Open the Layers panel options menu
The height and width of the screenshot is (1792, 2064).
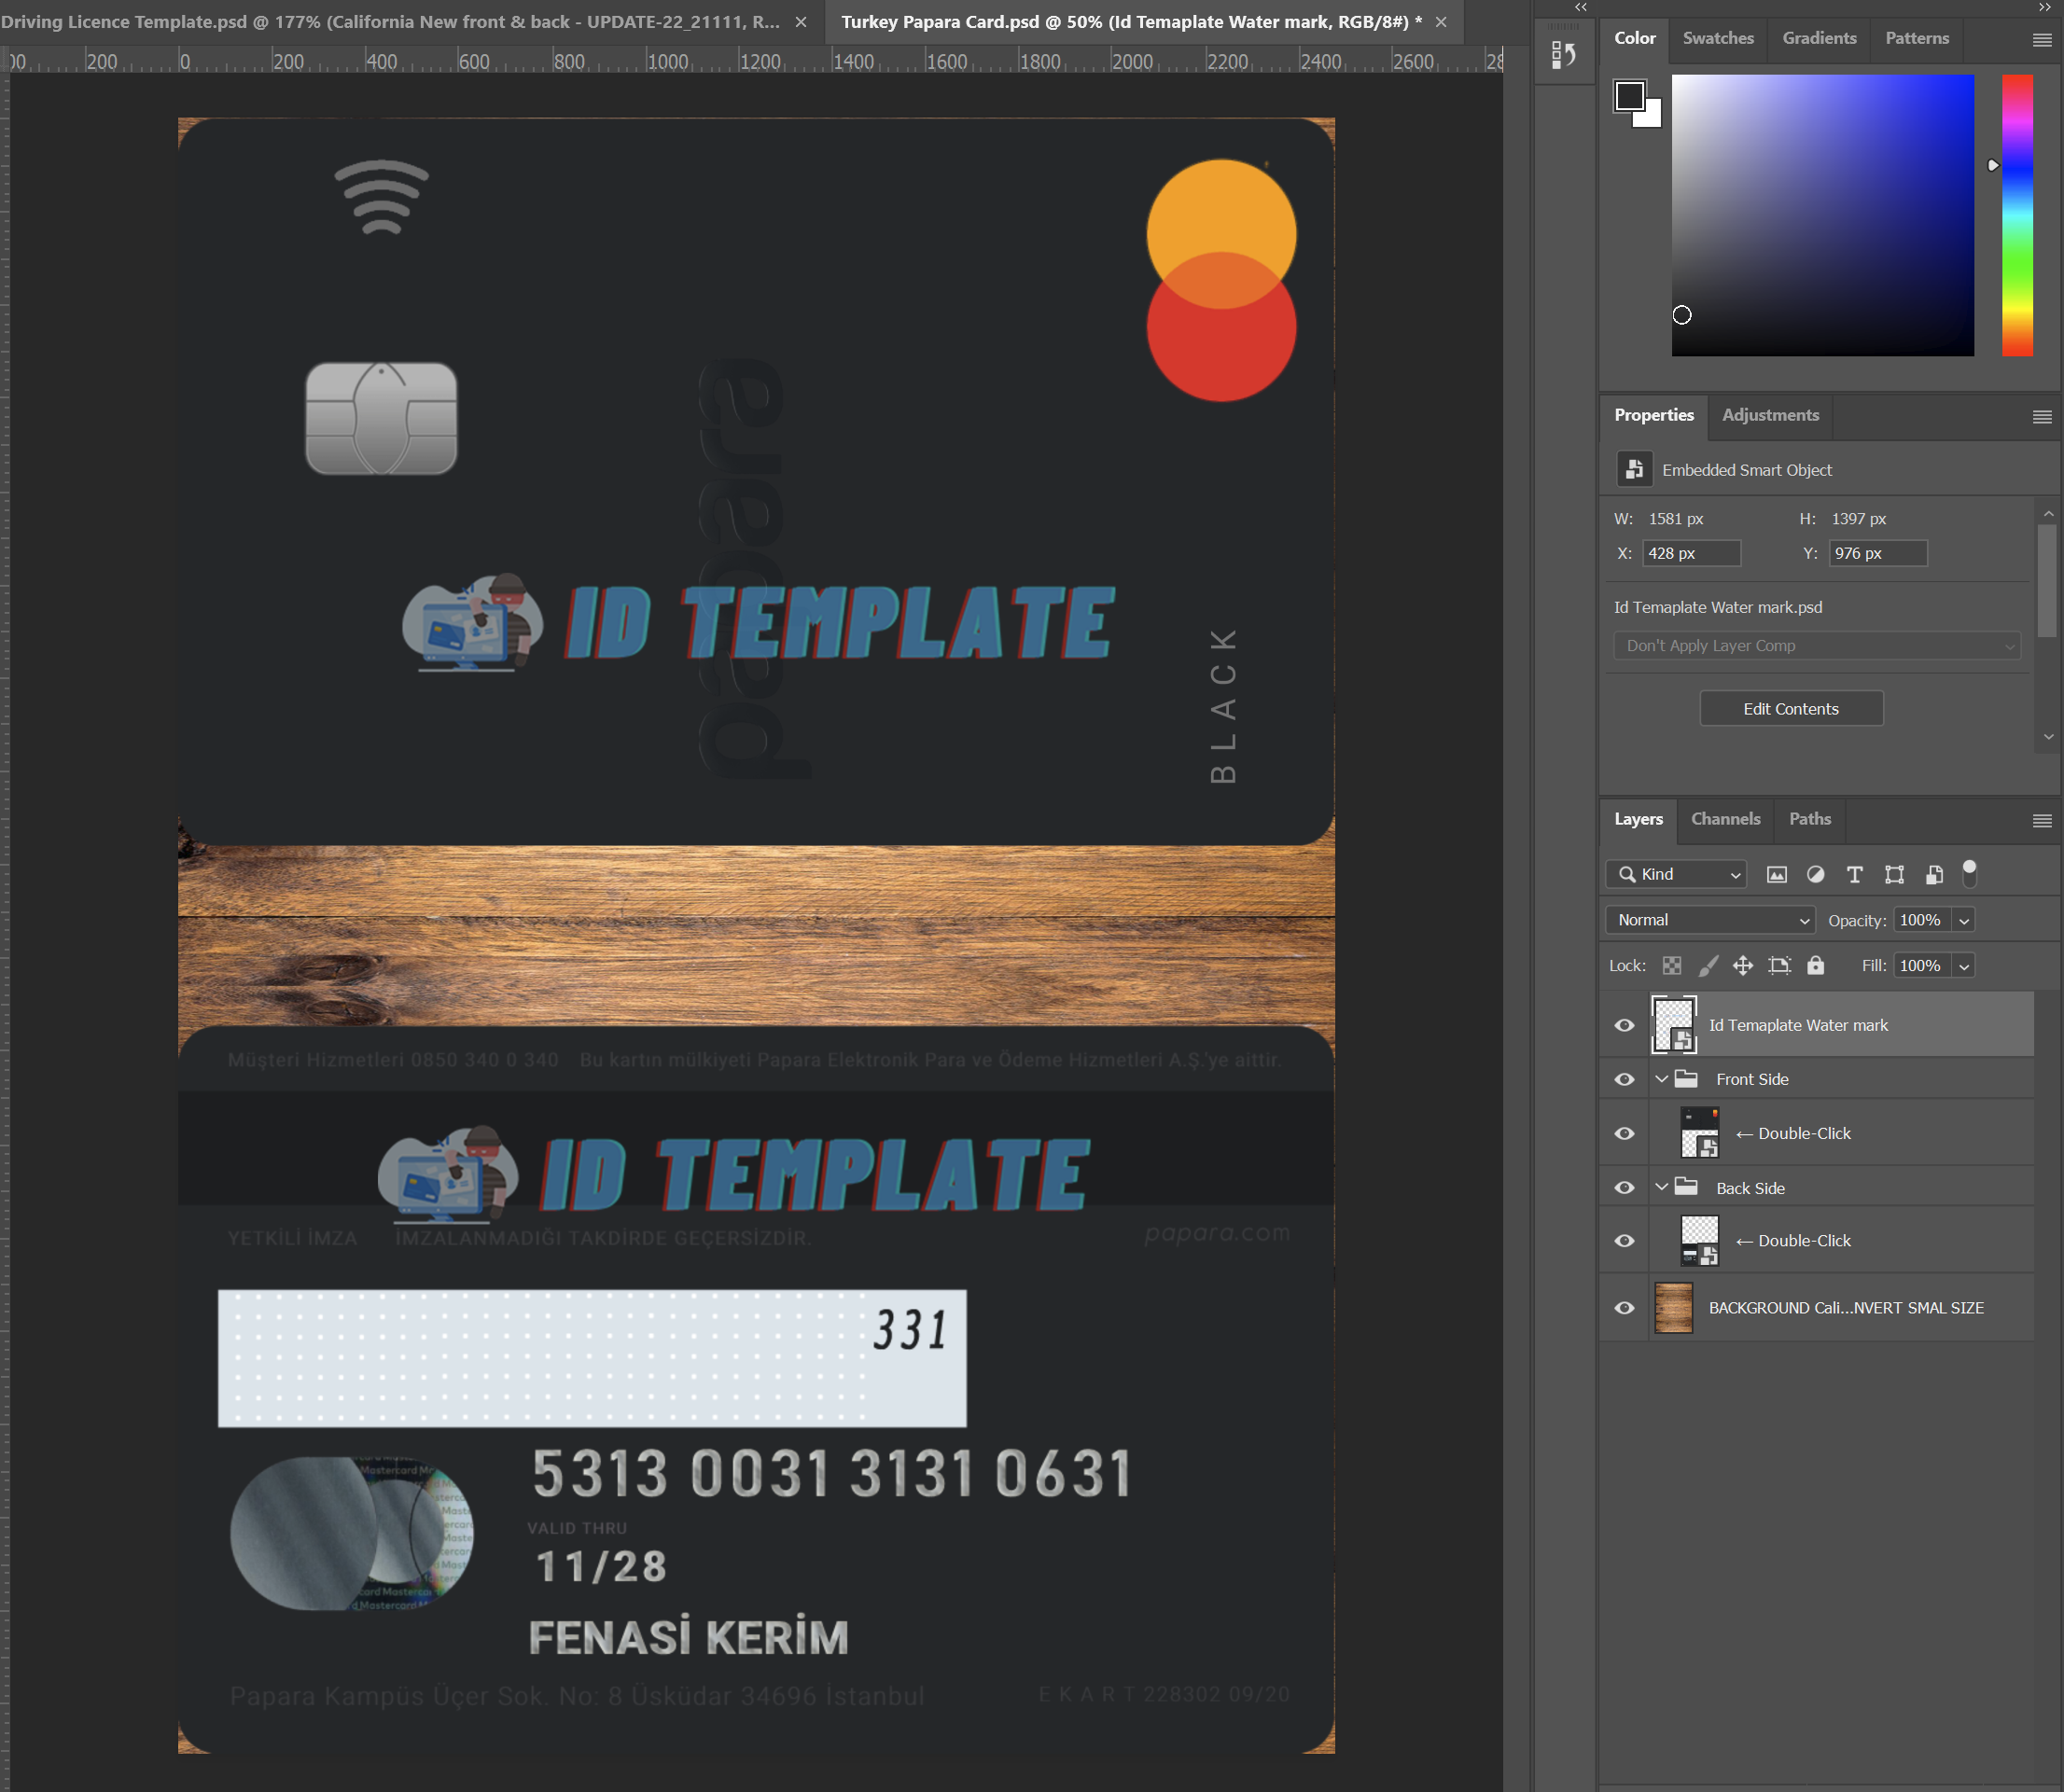pos(2042,821)
